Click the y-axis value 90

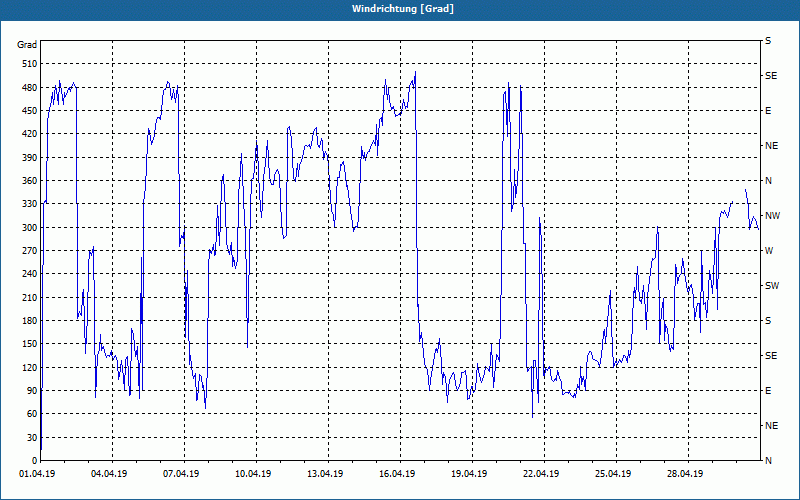point(32,391)
